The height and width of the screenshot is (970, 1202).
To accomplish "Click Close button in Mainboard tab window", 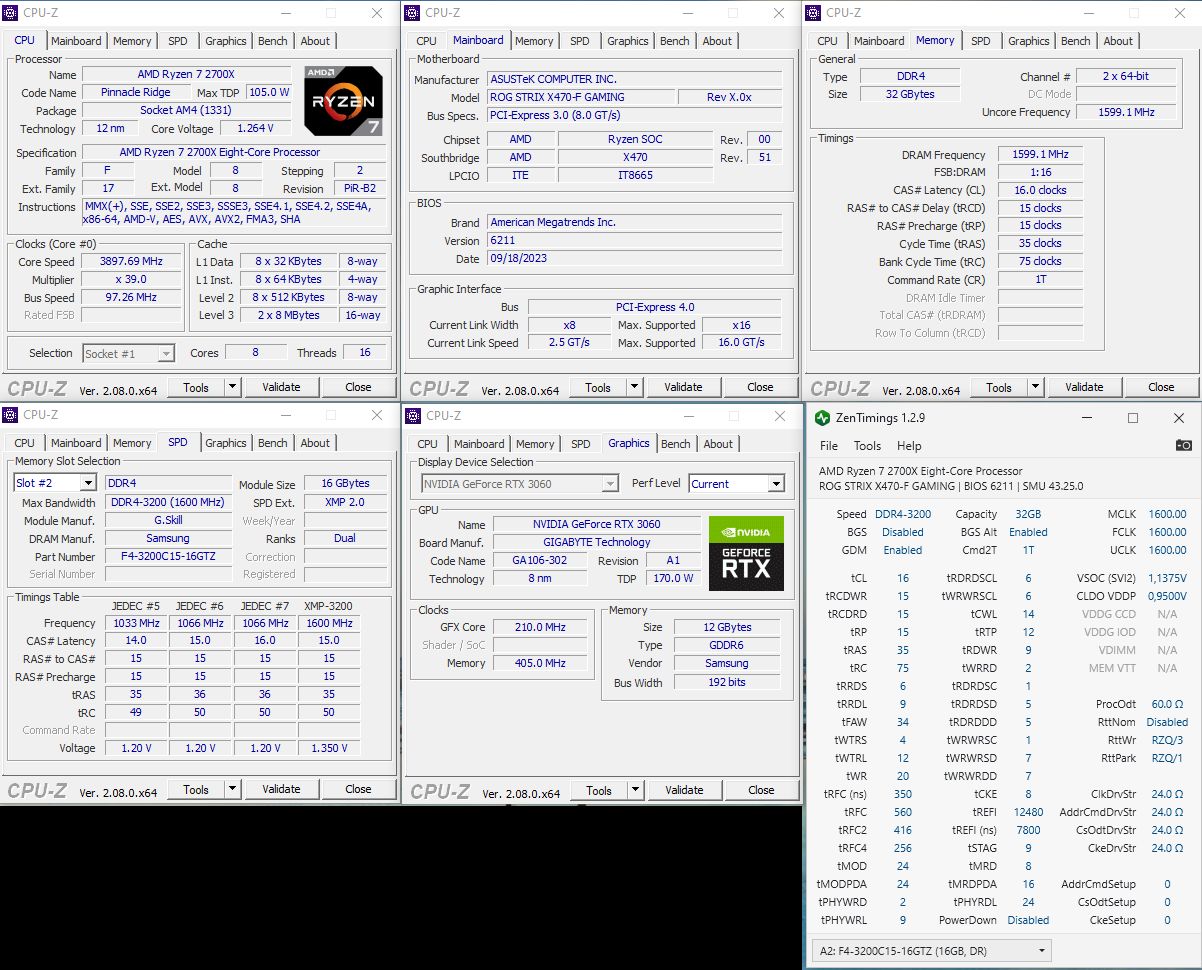I will click(760, 387).
